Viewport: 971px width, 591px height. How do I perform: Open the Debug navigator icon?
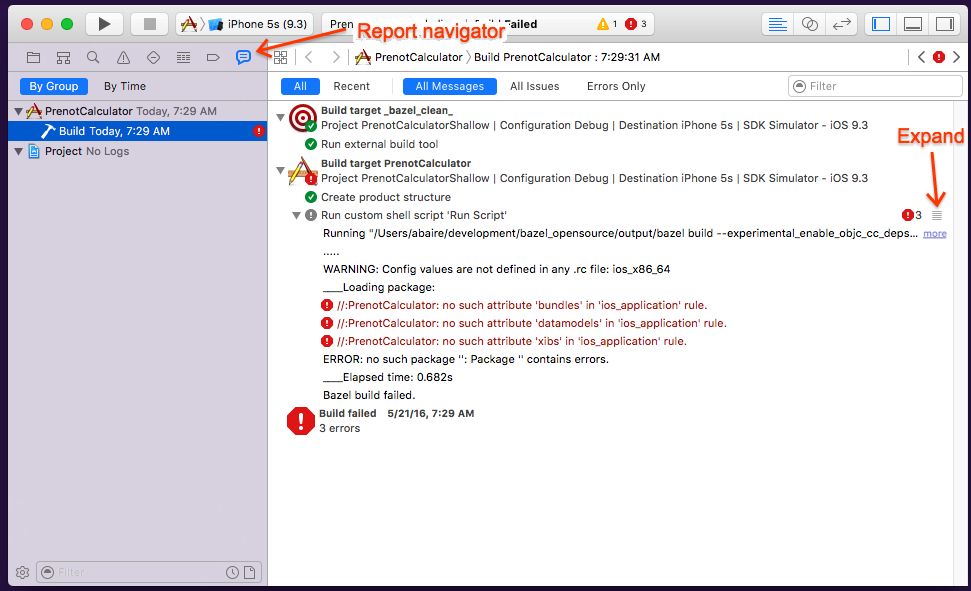click(183, 58)
